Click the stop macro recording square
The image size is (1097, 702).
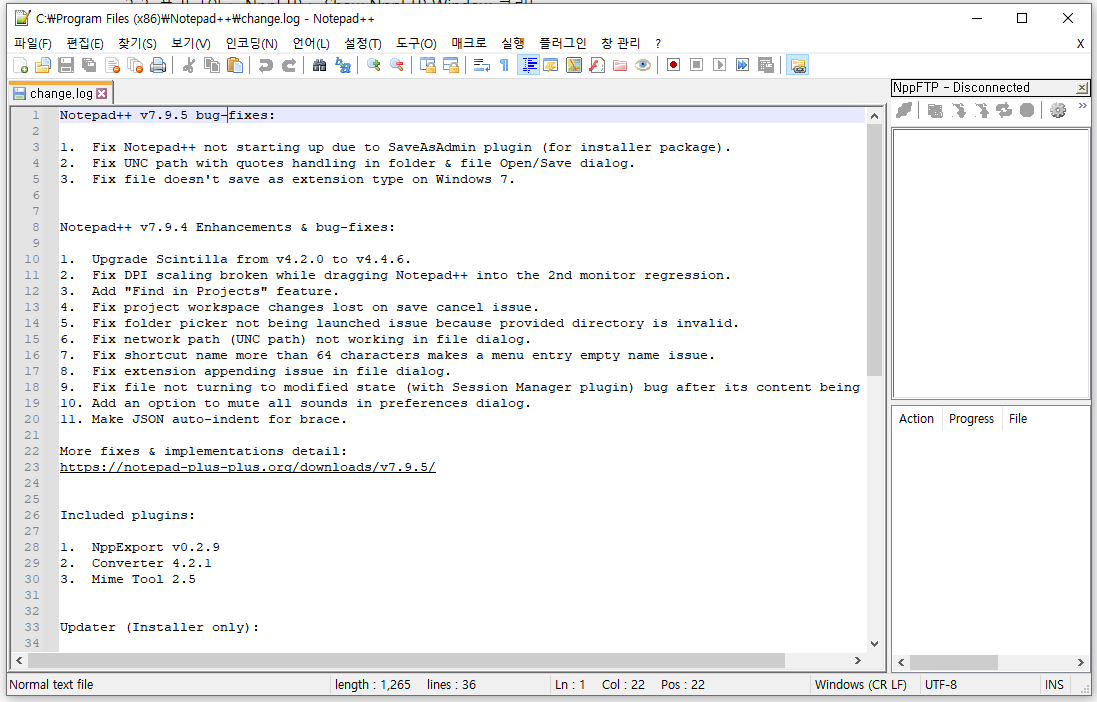[x=696, y=66]
